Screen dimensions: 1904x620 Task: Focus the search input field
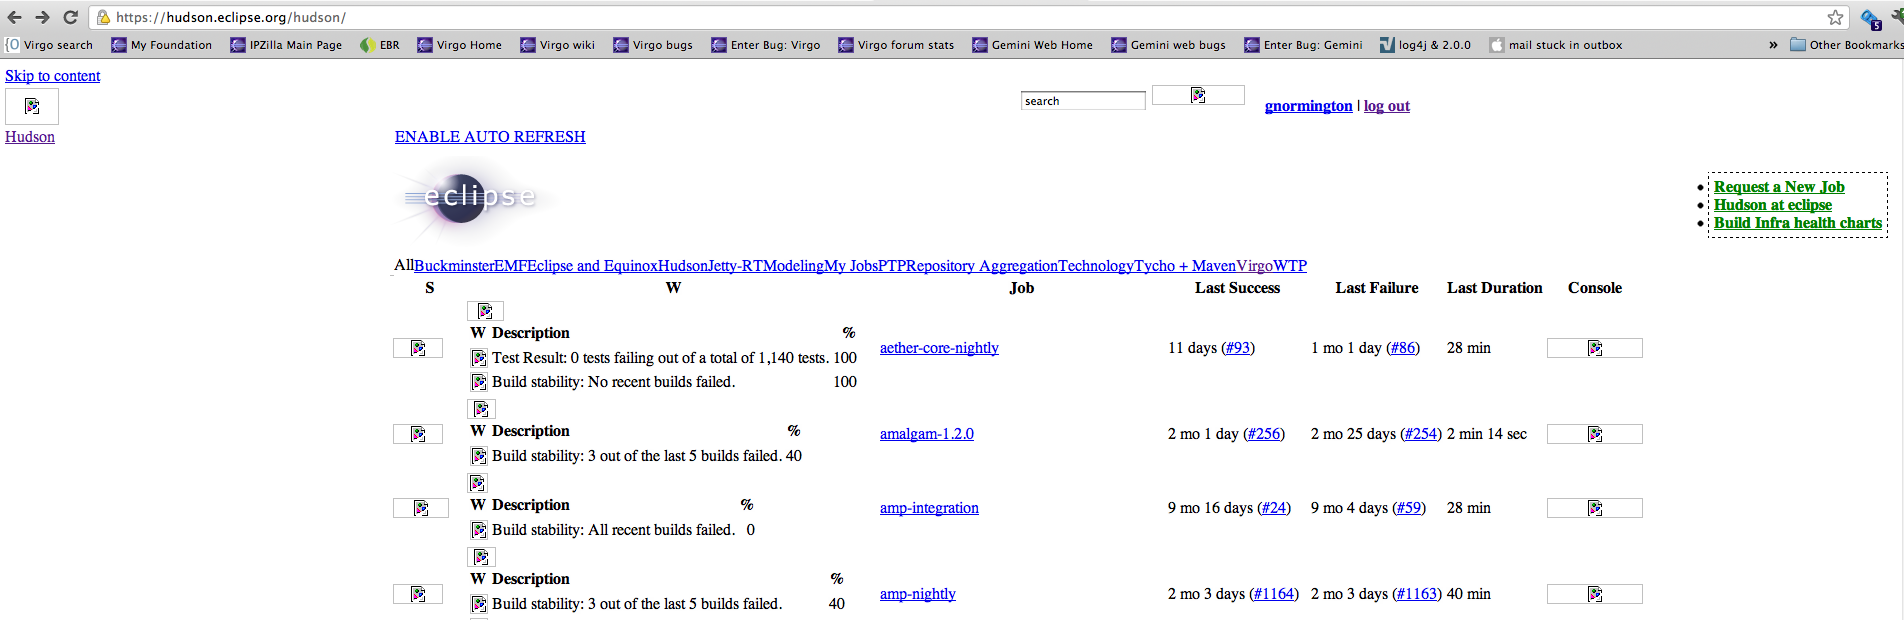tap(1083, 101)
